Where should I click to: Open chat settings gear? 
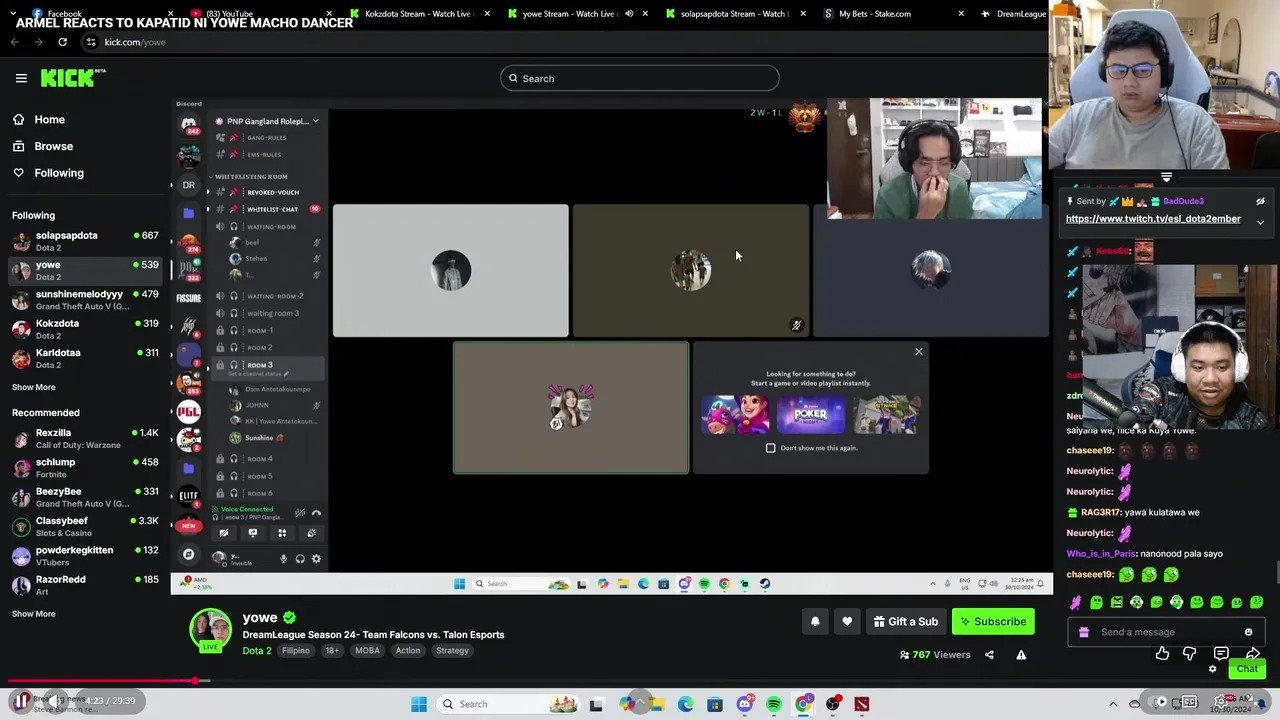pyautogui.click(x=1212, y=669)
